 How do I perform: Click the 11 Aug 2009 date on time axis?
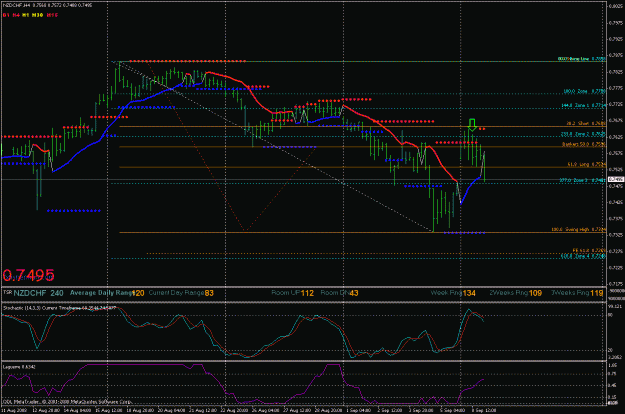point(13,410)
